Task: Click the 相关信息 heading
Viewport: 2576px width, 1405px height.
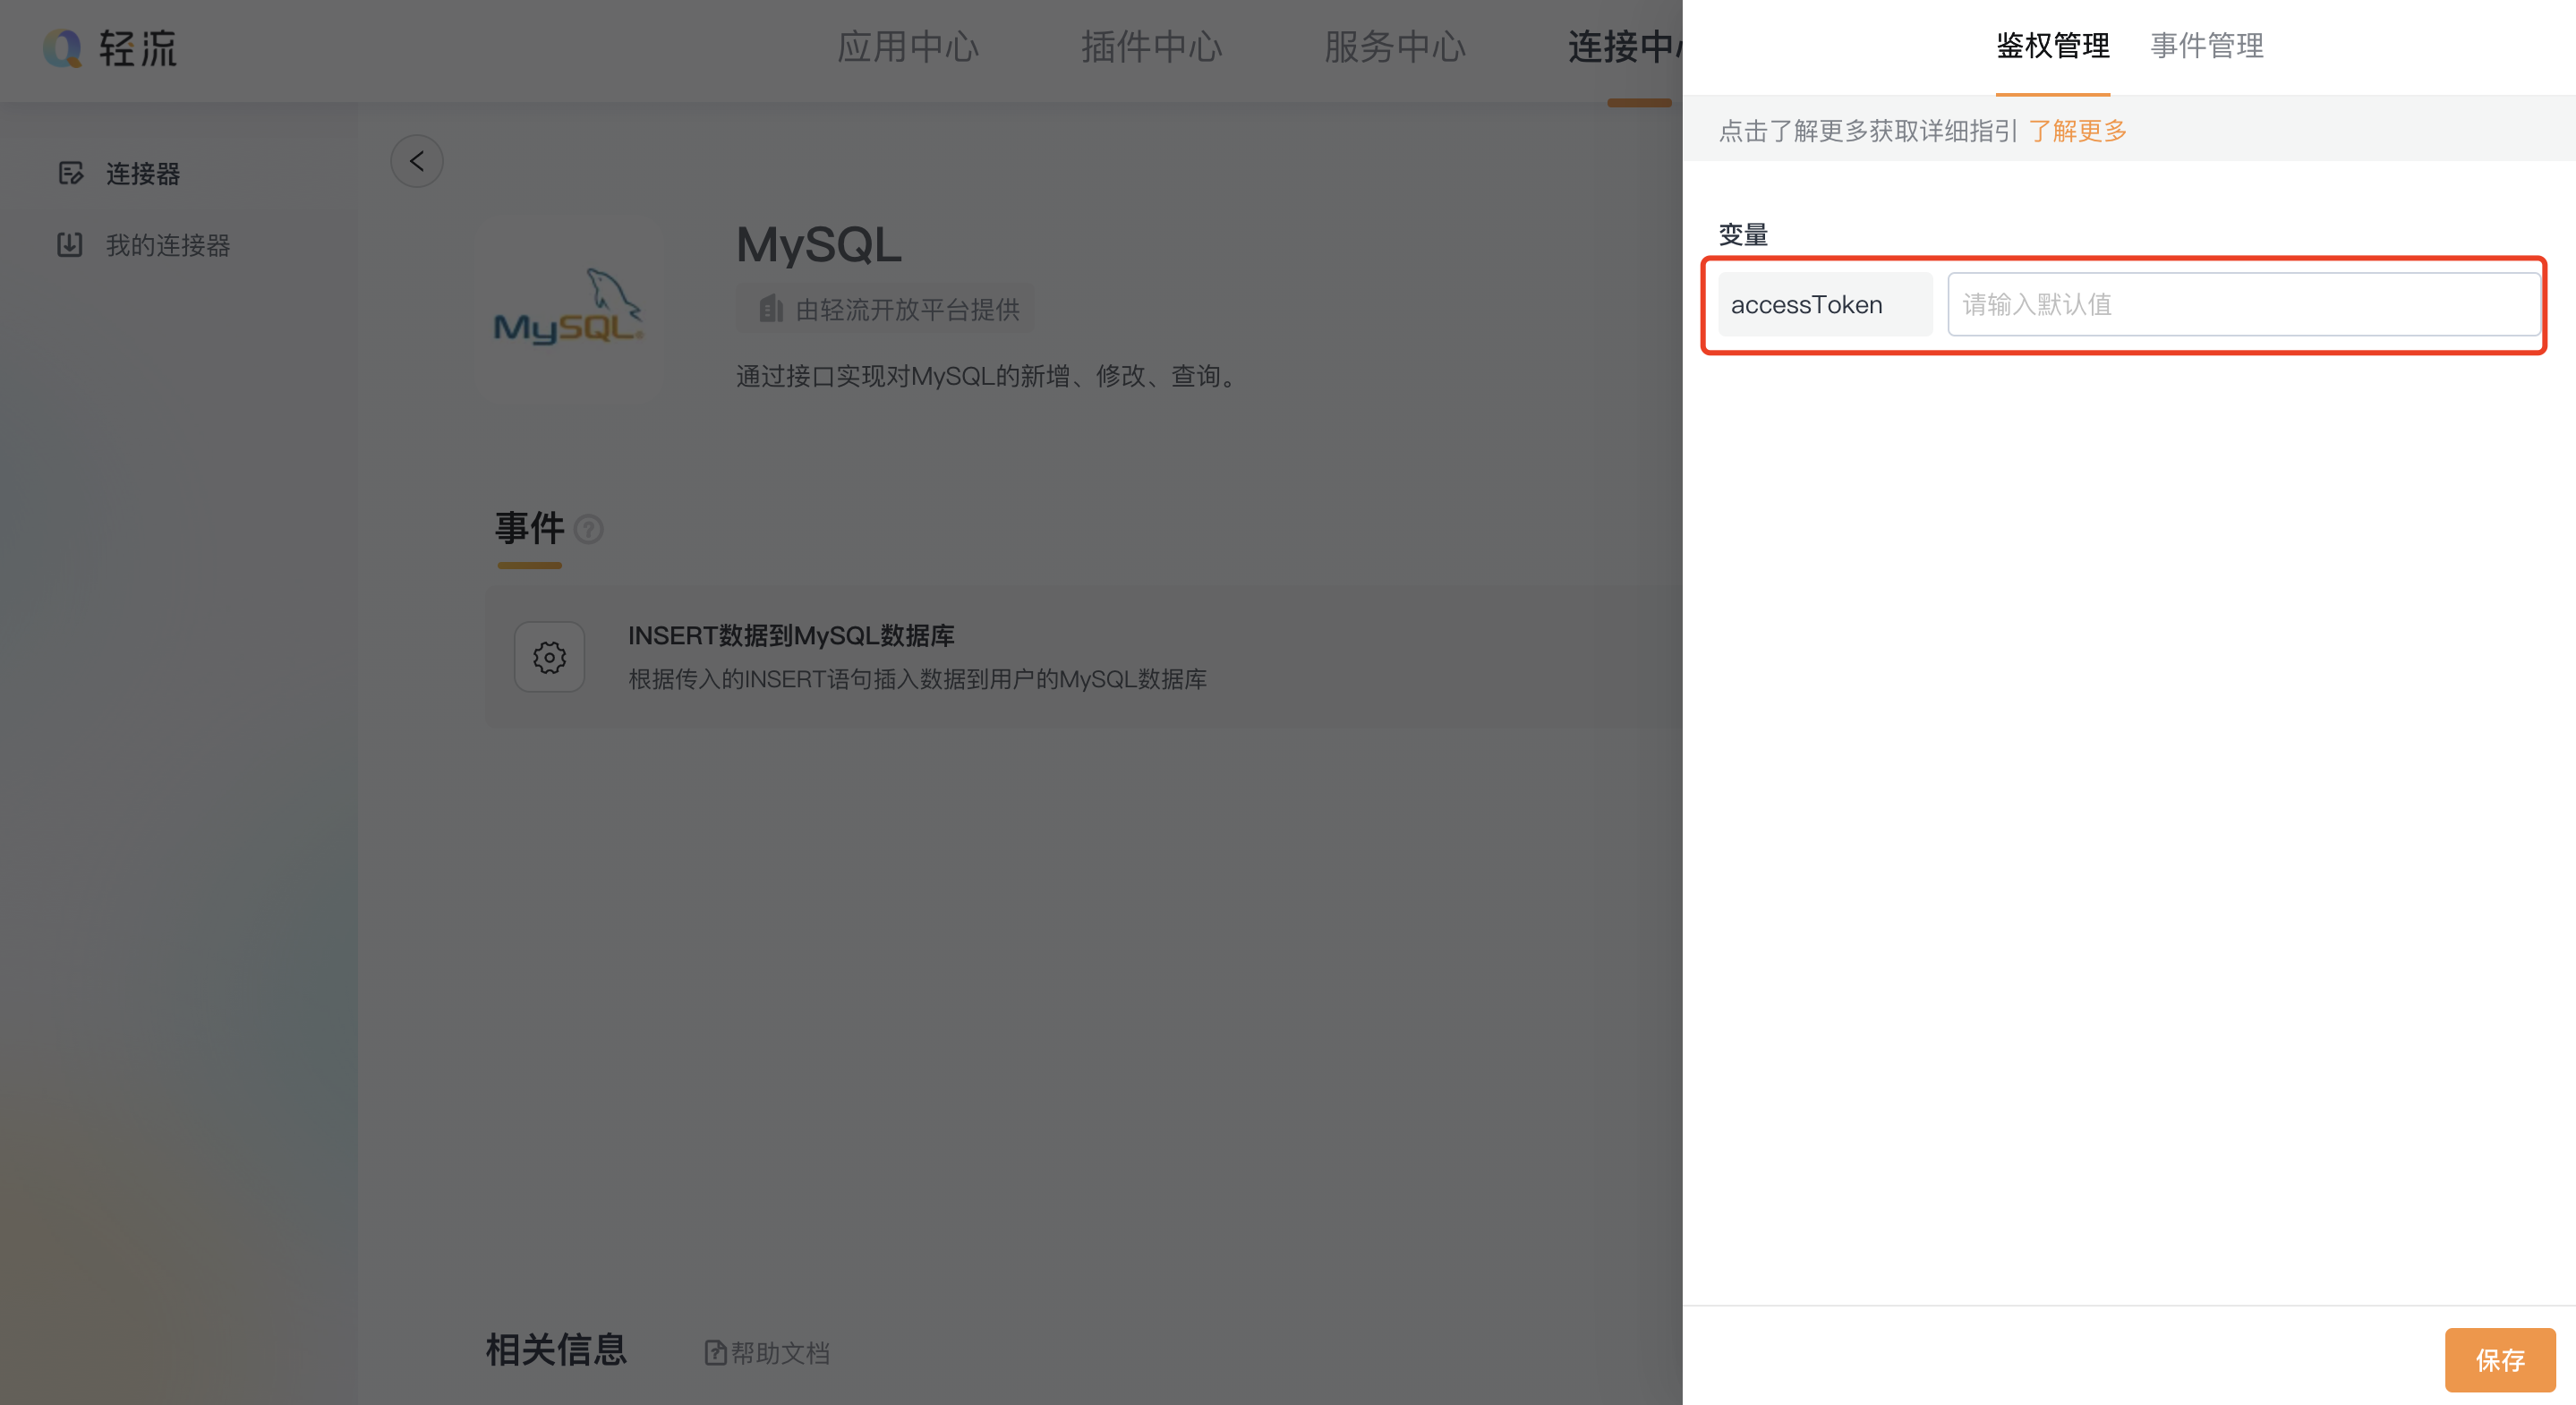Action: (x=556, y=1350)
